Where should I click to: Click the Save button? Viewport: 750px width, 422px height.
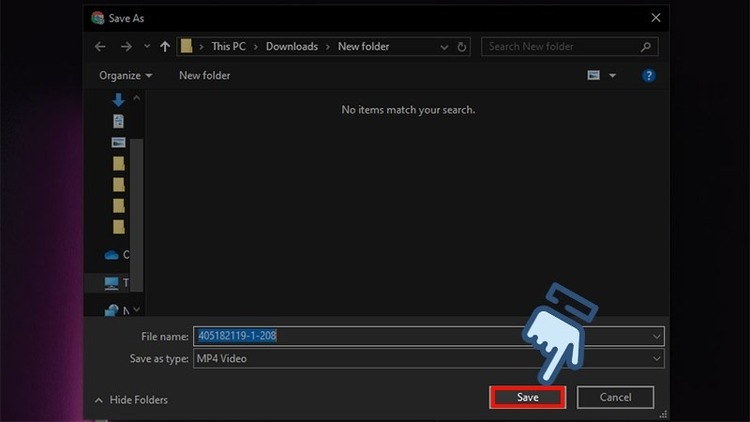pyautogui.click(x=528, y=397)
